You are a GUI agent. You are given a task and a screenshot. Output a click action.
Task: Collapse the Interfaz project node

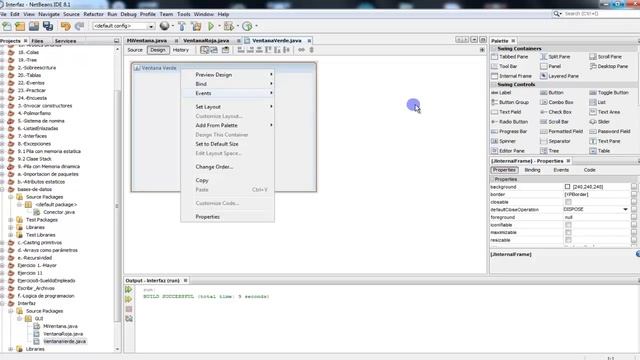(2, 303)
